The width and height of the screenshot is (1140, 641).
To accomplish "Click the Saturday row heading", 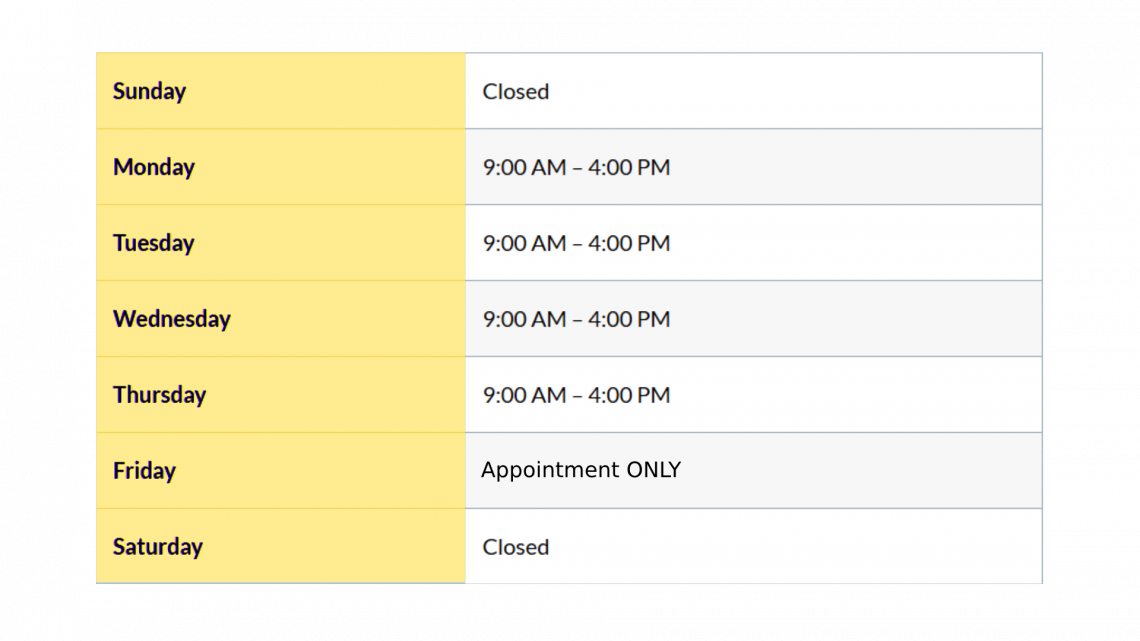I will pos(157,547).
